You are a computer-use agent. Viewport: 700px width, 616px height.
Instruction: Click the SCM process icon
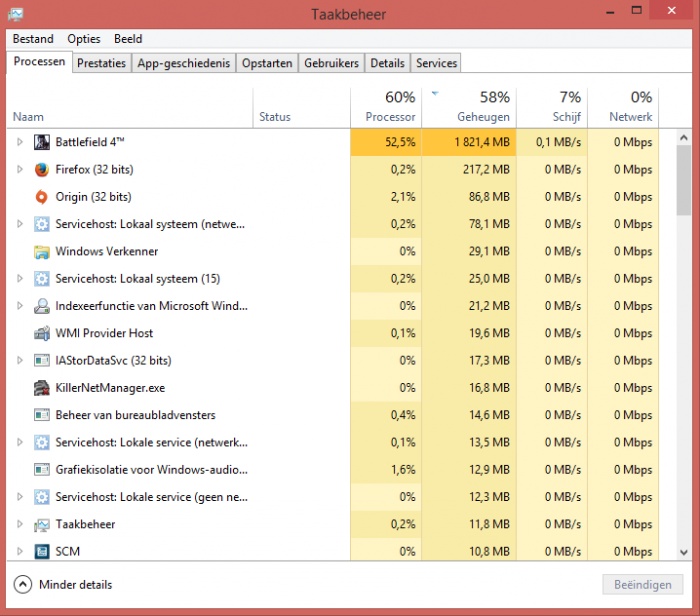click(42, 552)
